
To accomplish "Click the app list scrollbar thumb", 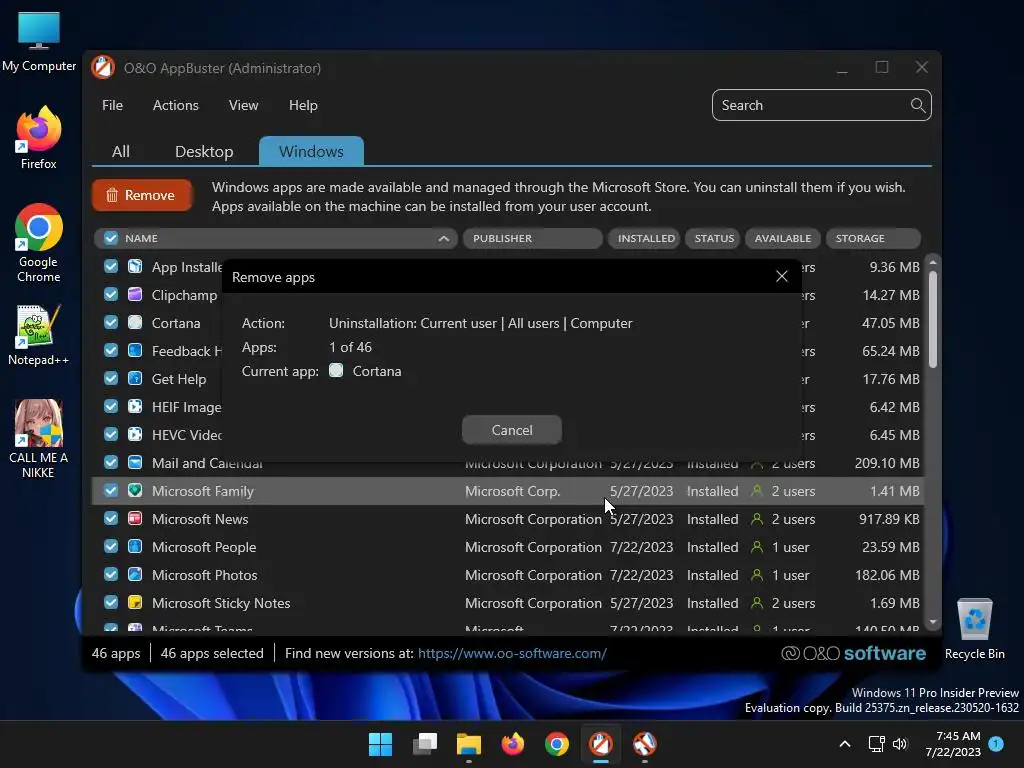I will pos(933,319).
